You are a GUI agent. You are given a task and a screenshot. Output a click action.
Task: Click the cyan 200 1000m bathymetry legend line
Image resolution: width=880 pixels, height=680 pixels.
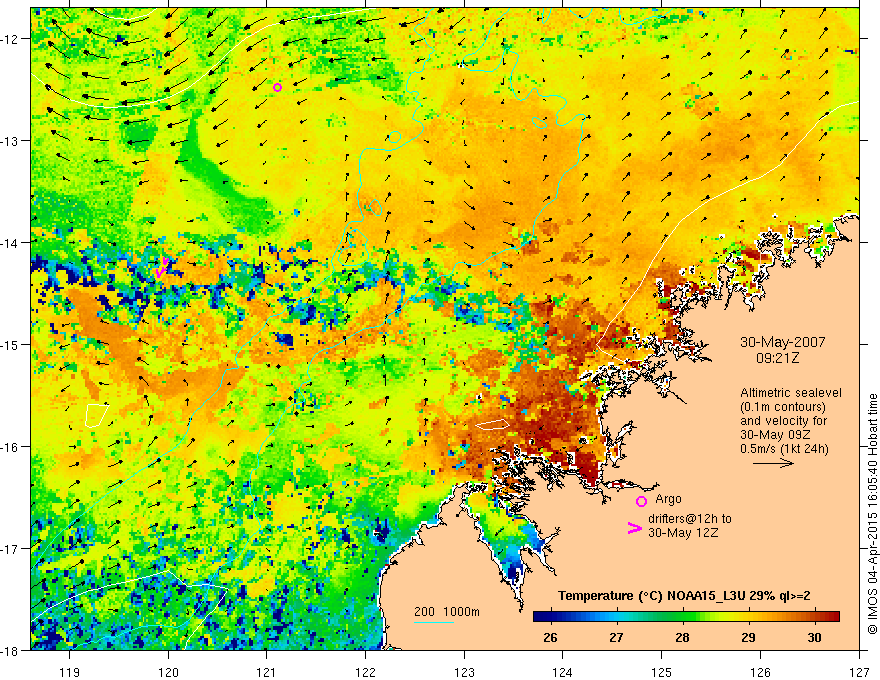tap(434, 622)
